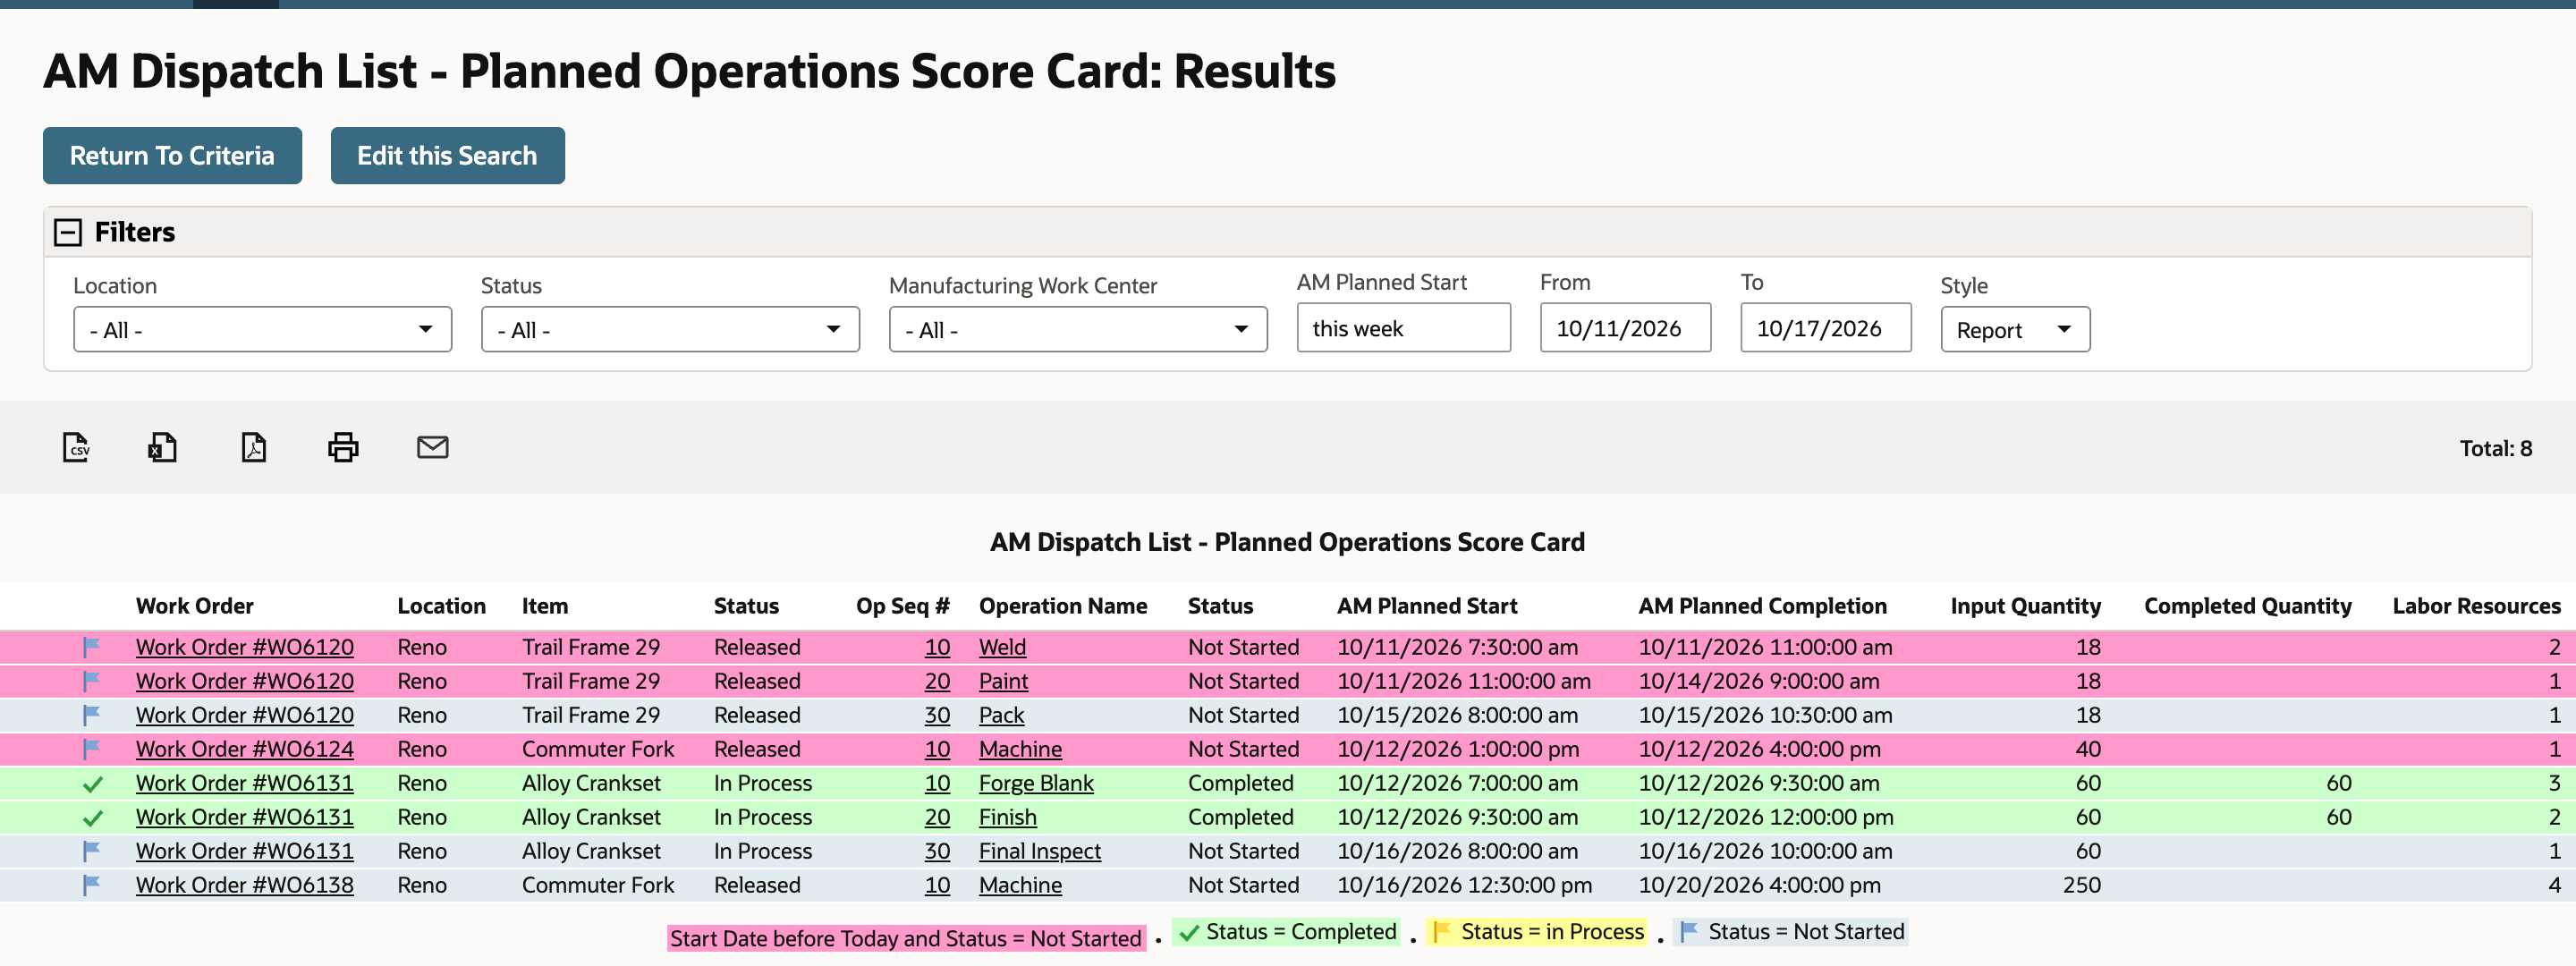This screenshot has width=2576, height=966.
Task: Click Op Seq 20 in the Paint row
Action: (x=937, y=681)
